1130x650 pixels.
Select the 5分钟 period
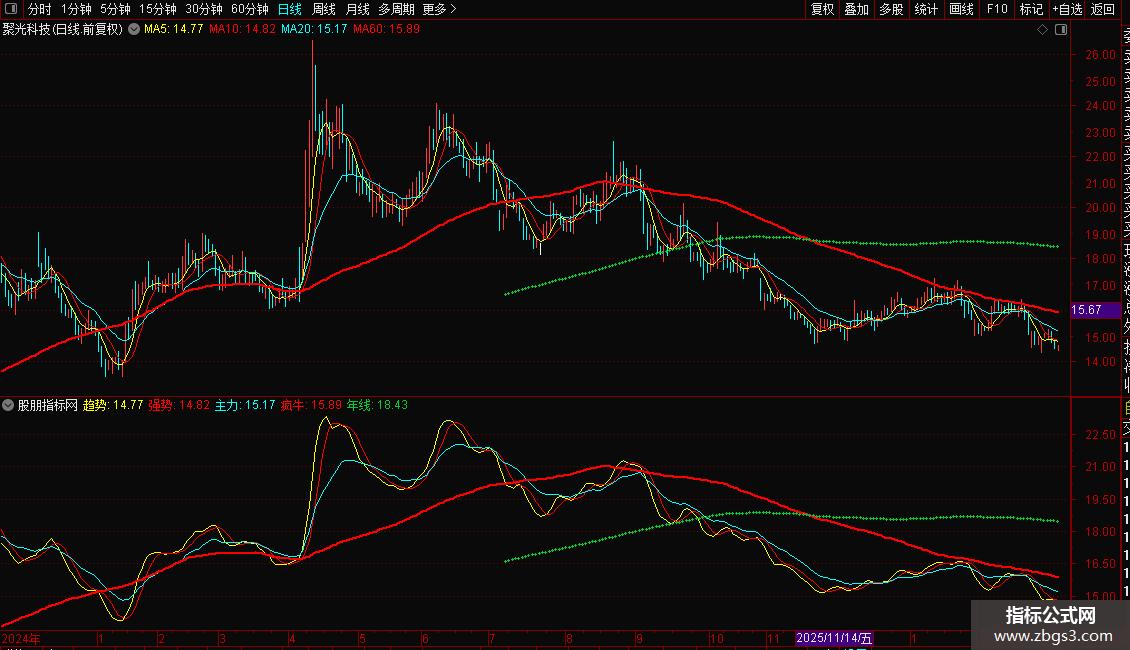[115, 9]
